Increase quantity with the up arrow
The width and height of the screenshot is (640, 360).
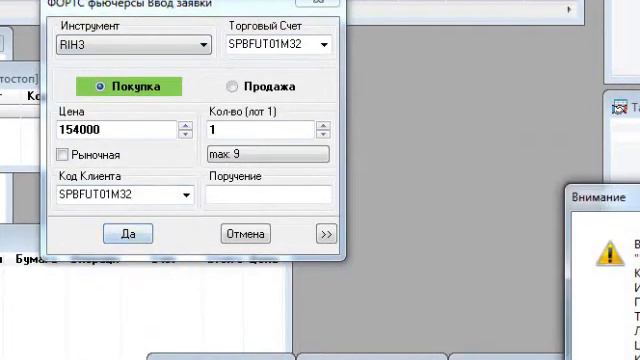(323, 125)
